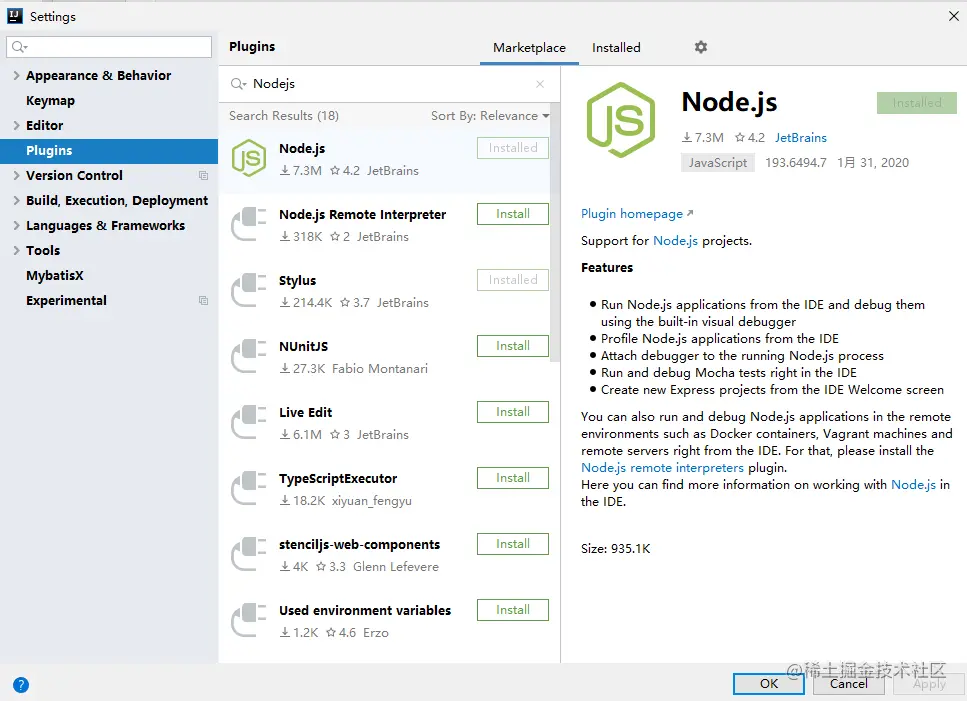
Task: Click the NUnitJS plugin icon
Action: (249, 356)
